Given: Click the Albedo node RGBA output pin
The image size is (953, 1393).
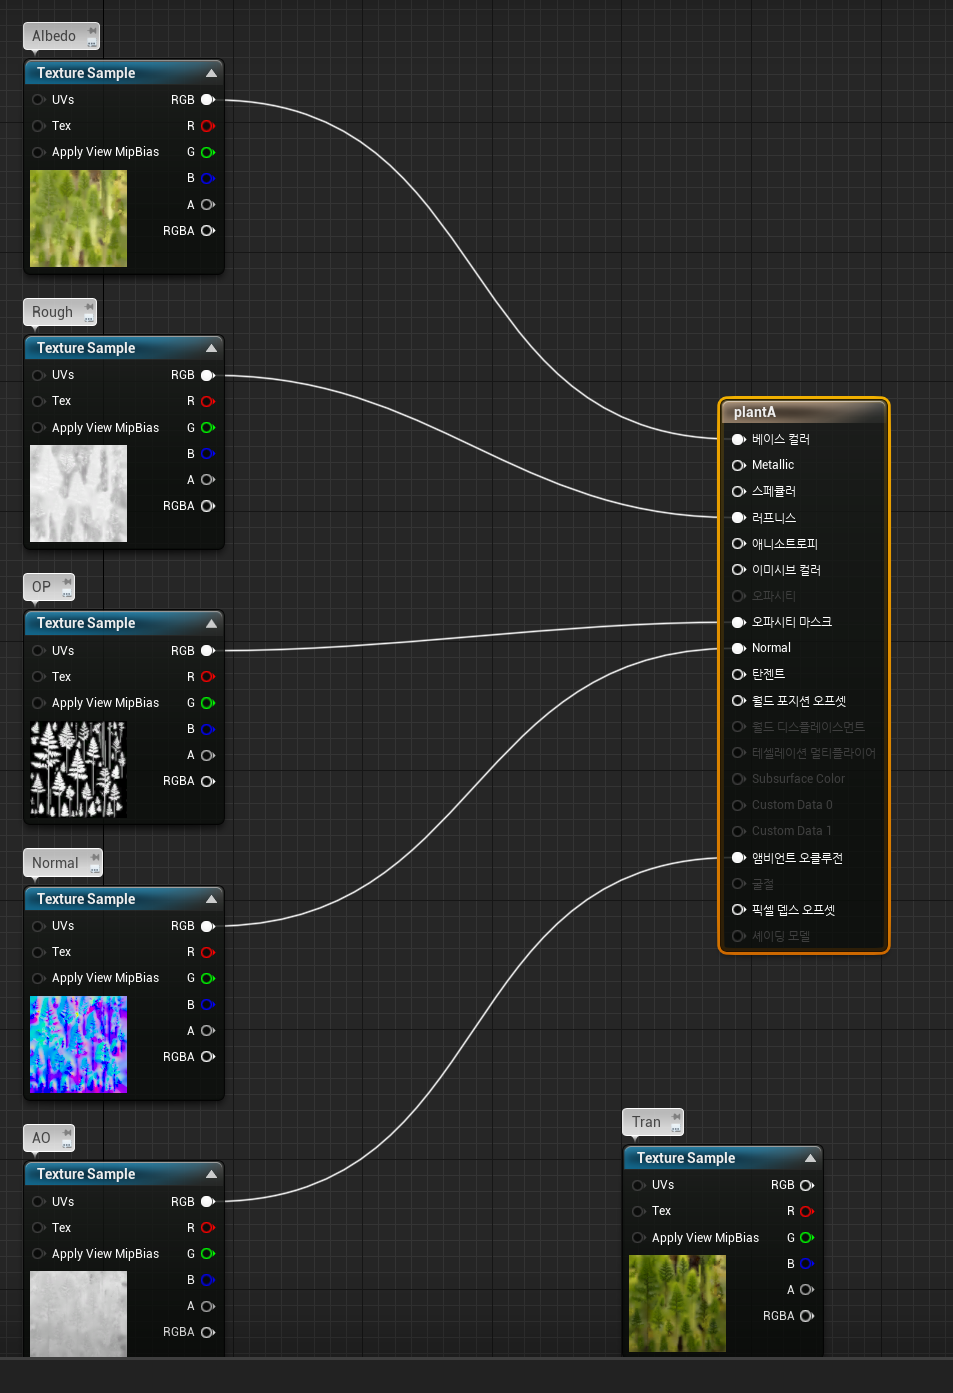Looking at the screenshot, I should (208, 230).
